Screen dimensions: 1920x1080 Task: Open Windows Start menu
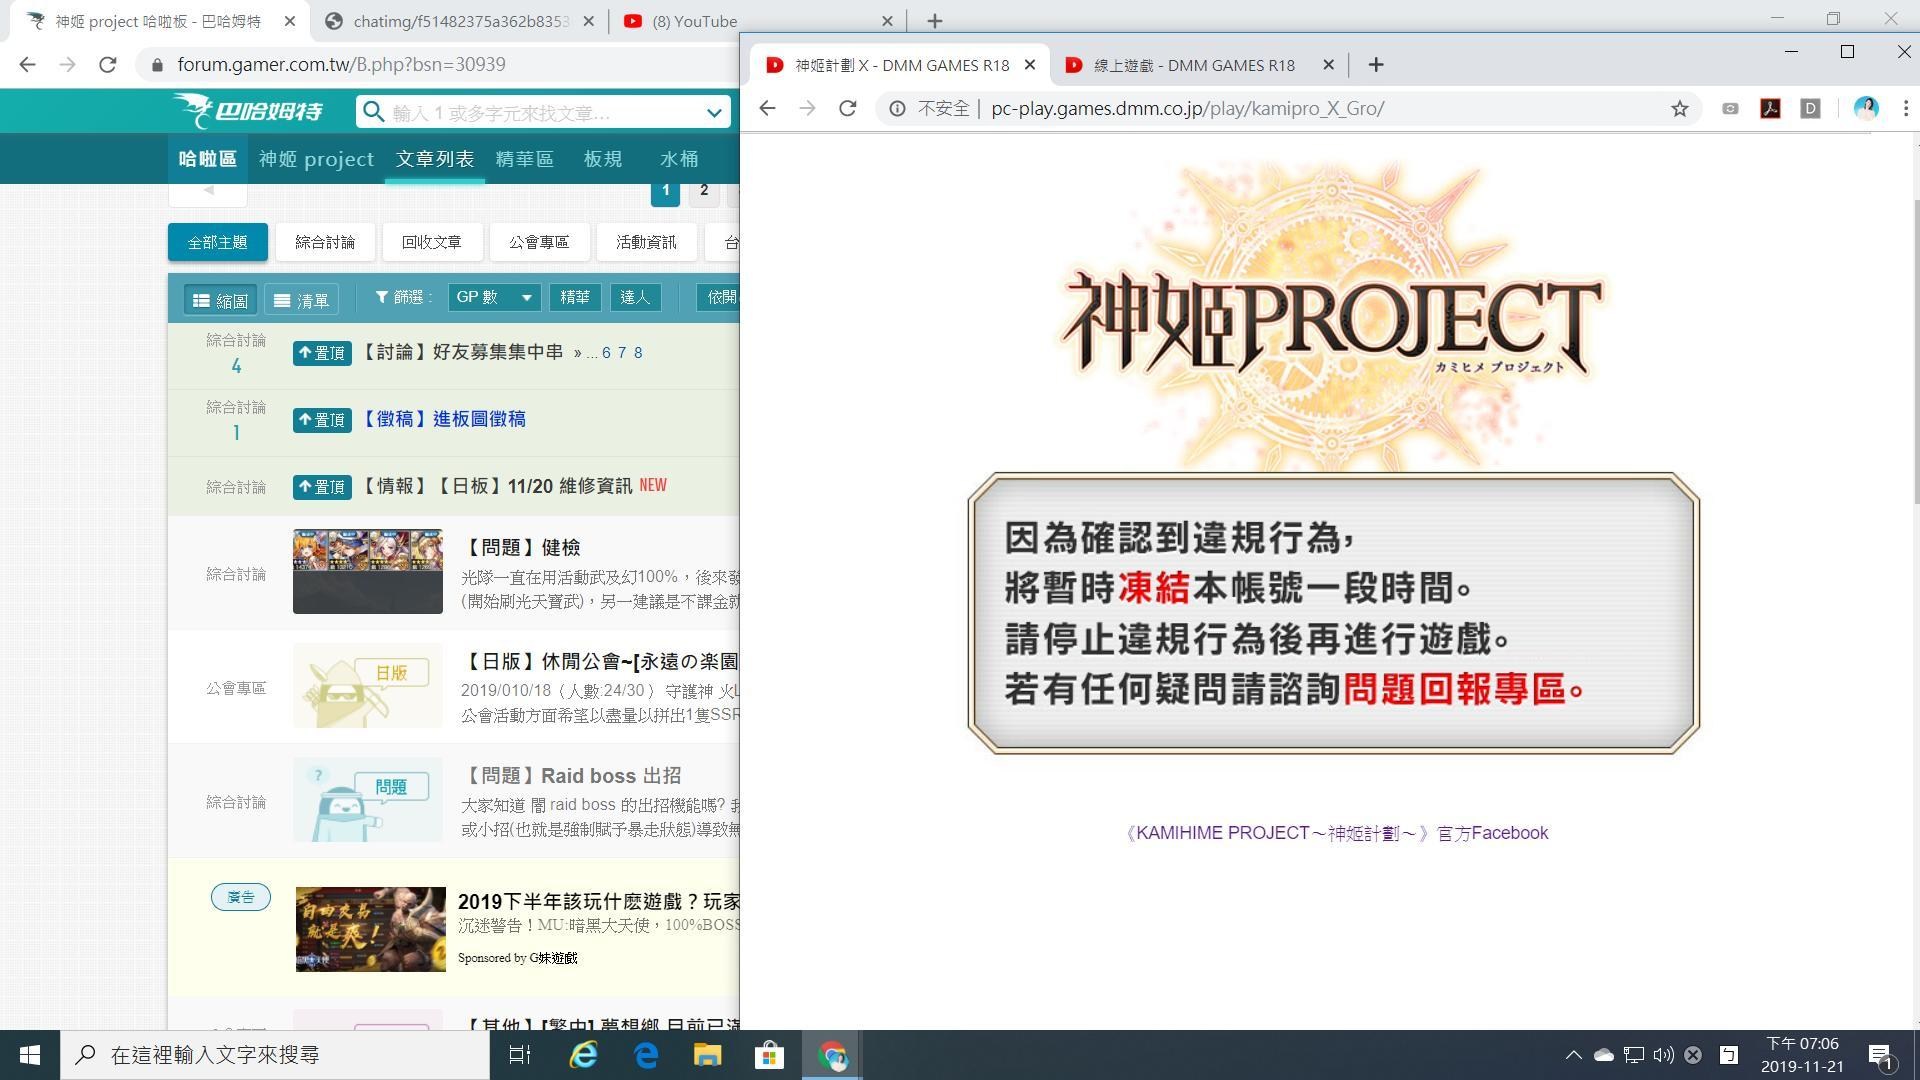click(29, 1055)
